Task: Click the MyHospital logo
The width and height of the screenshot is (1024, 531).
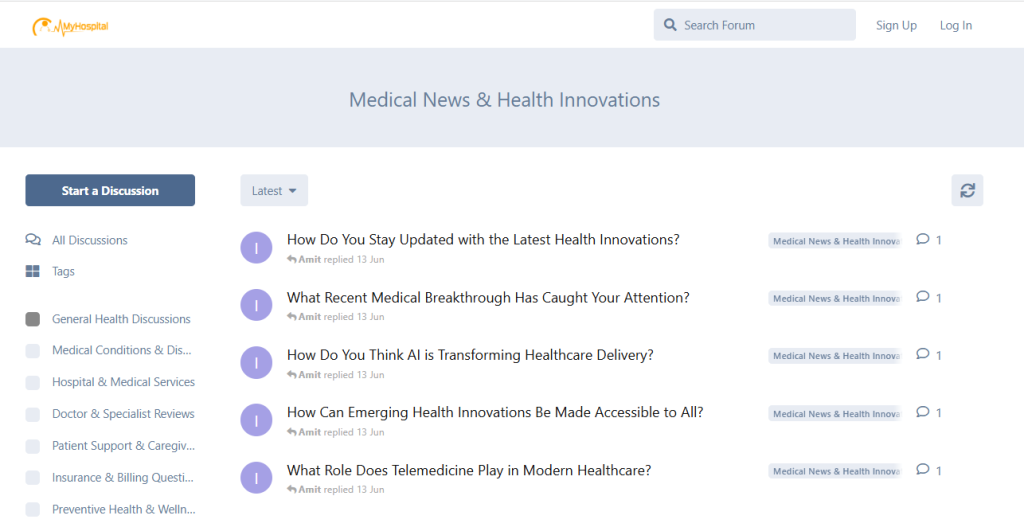Action: pyautogui.click(x=70, y=26)
